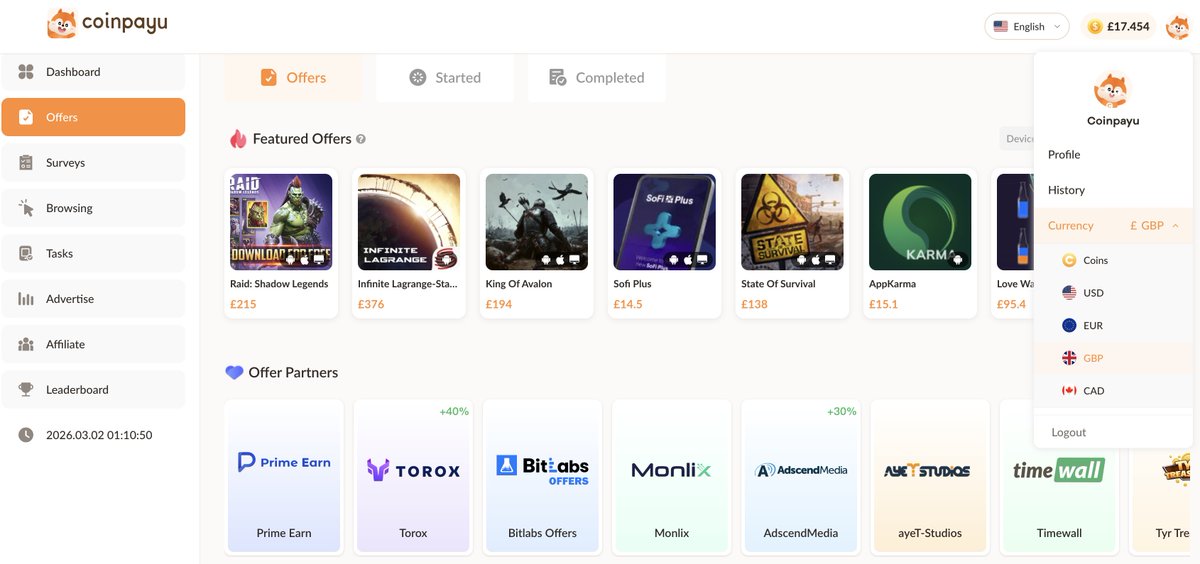Open the State Of Survival offer
Screen dimensions: 1200x564
pos(793,243)
